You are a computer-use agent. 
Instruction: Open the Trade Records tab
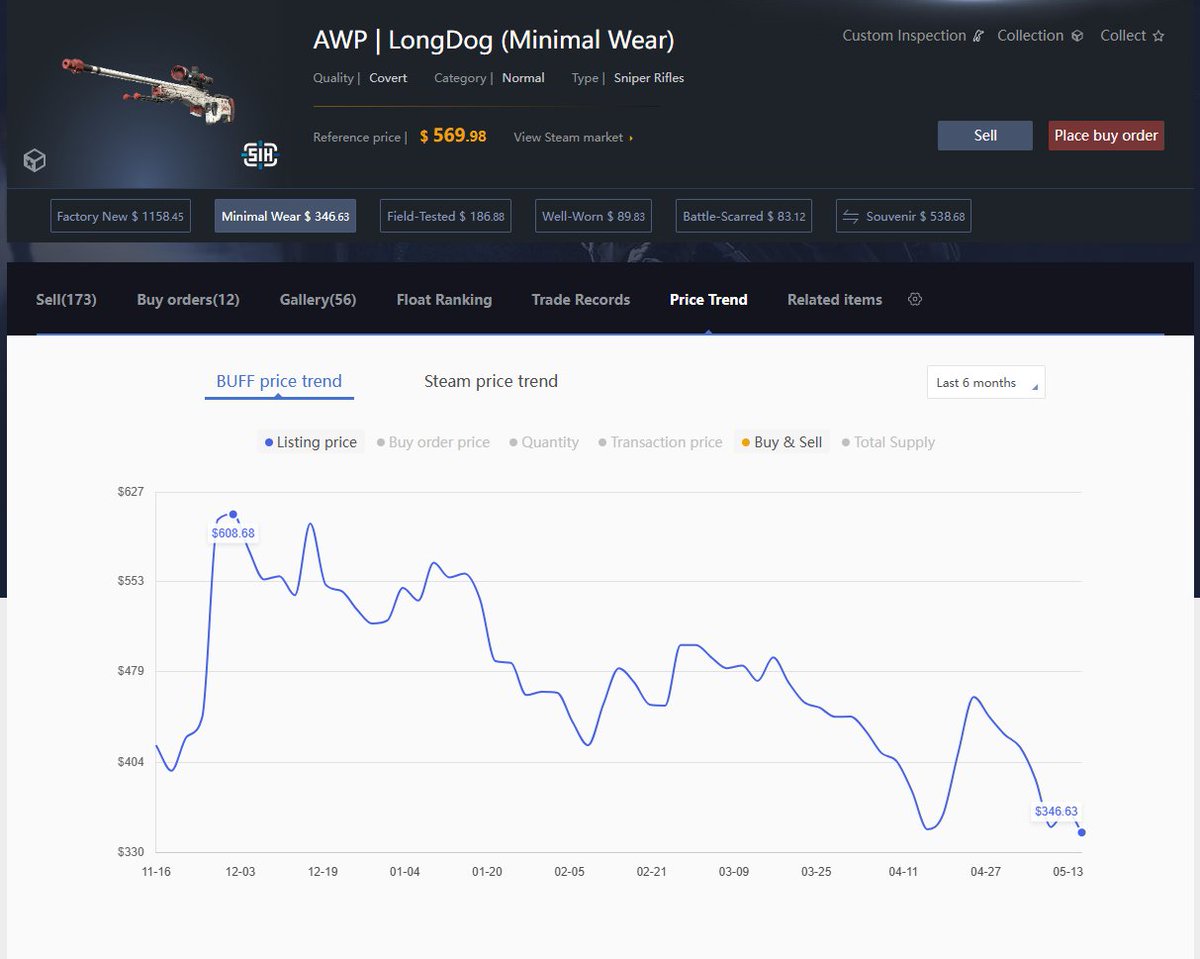pos(581,299)
